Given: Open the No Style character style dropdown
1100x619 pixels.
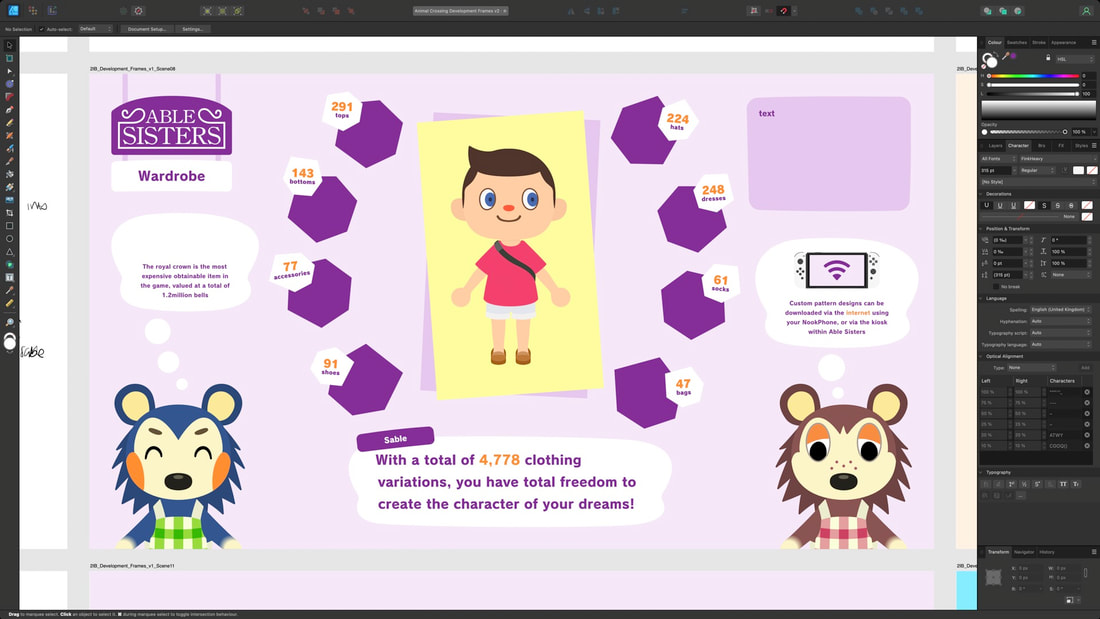Looking at the screenshot, I should click(1036, 182).
